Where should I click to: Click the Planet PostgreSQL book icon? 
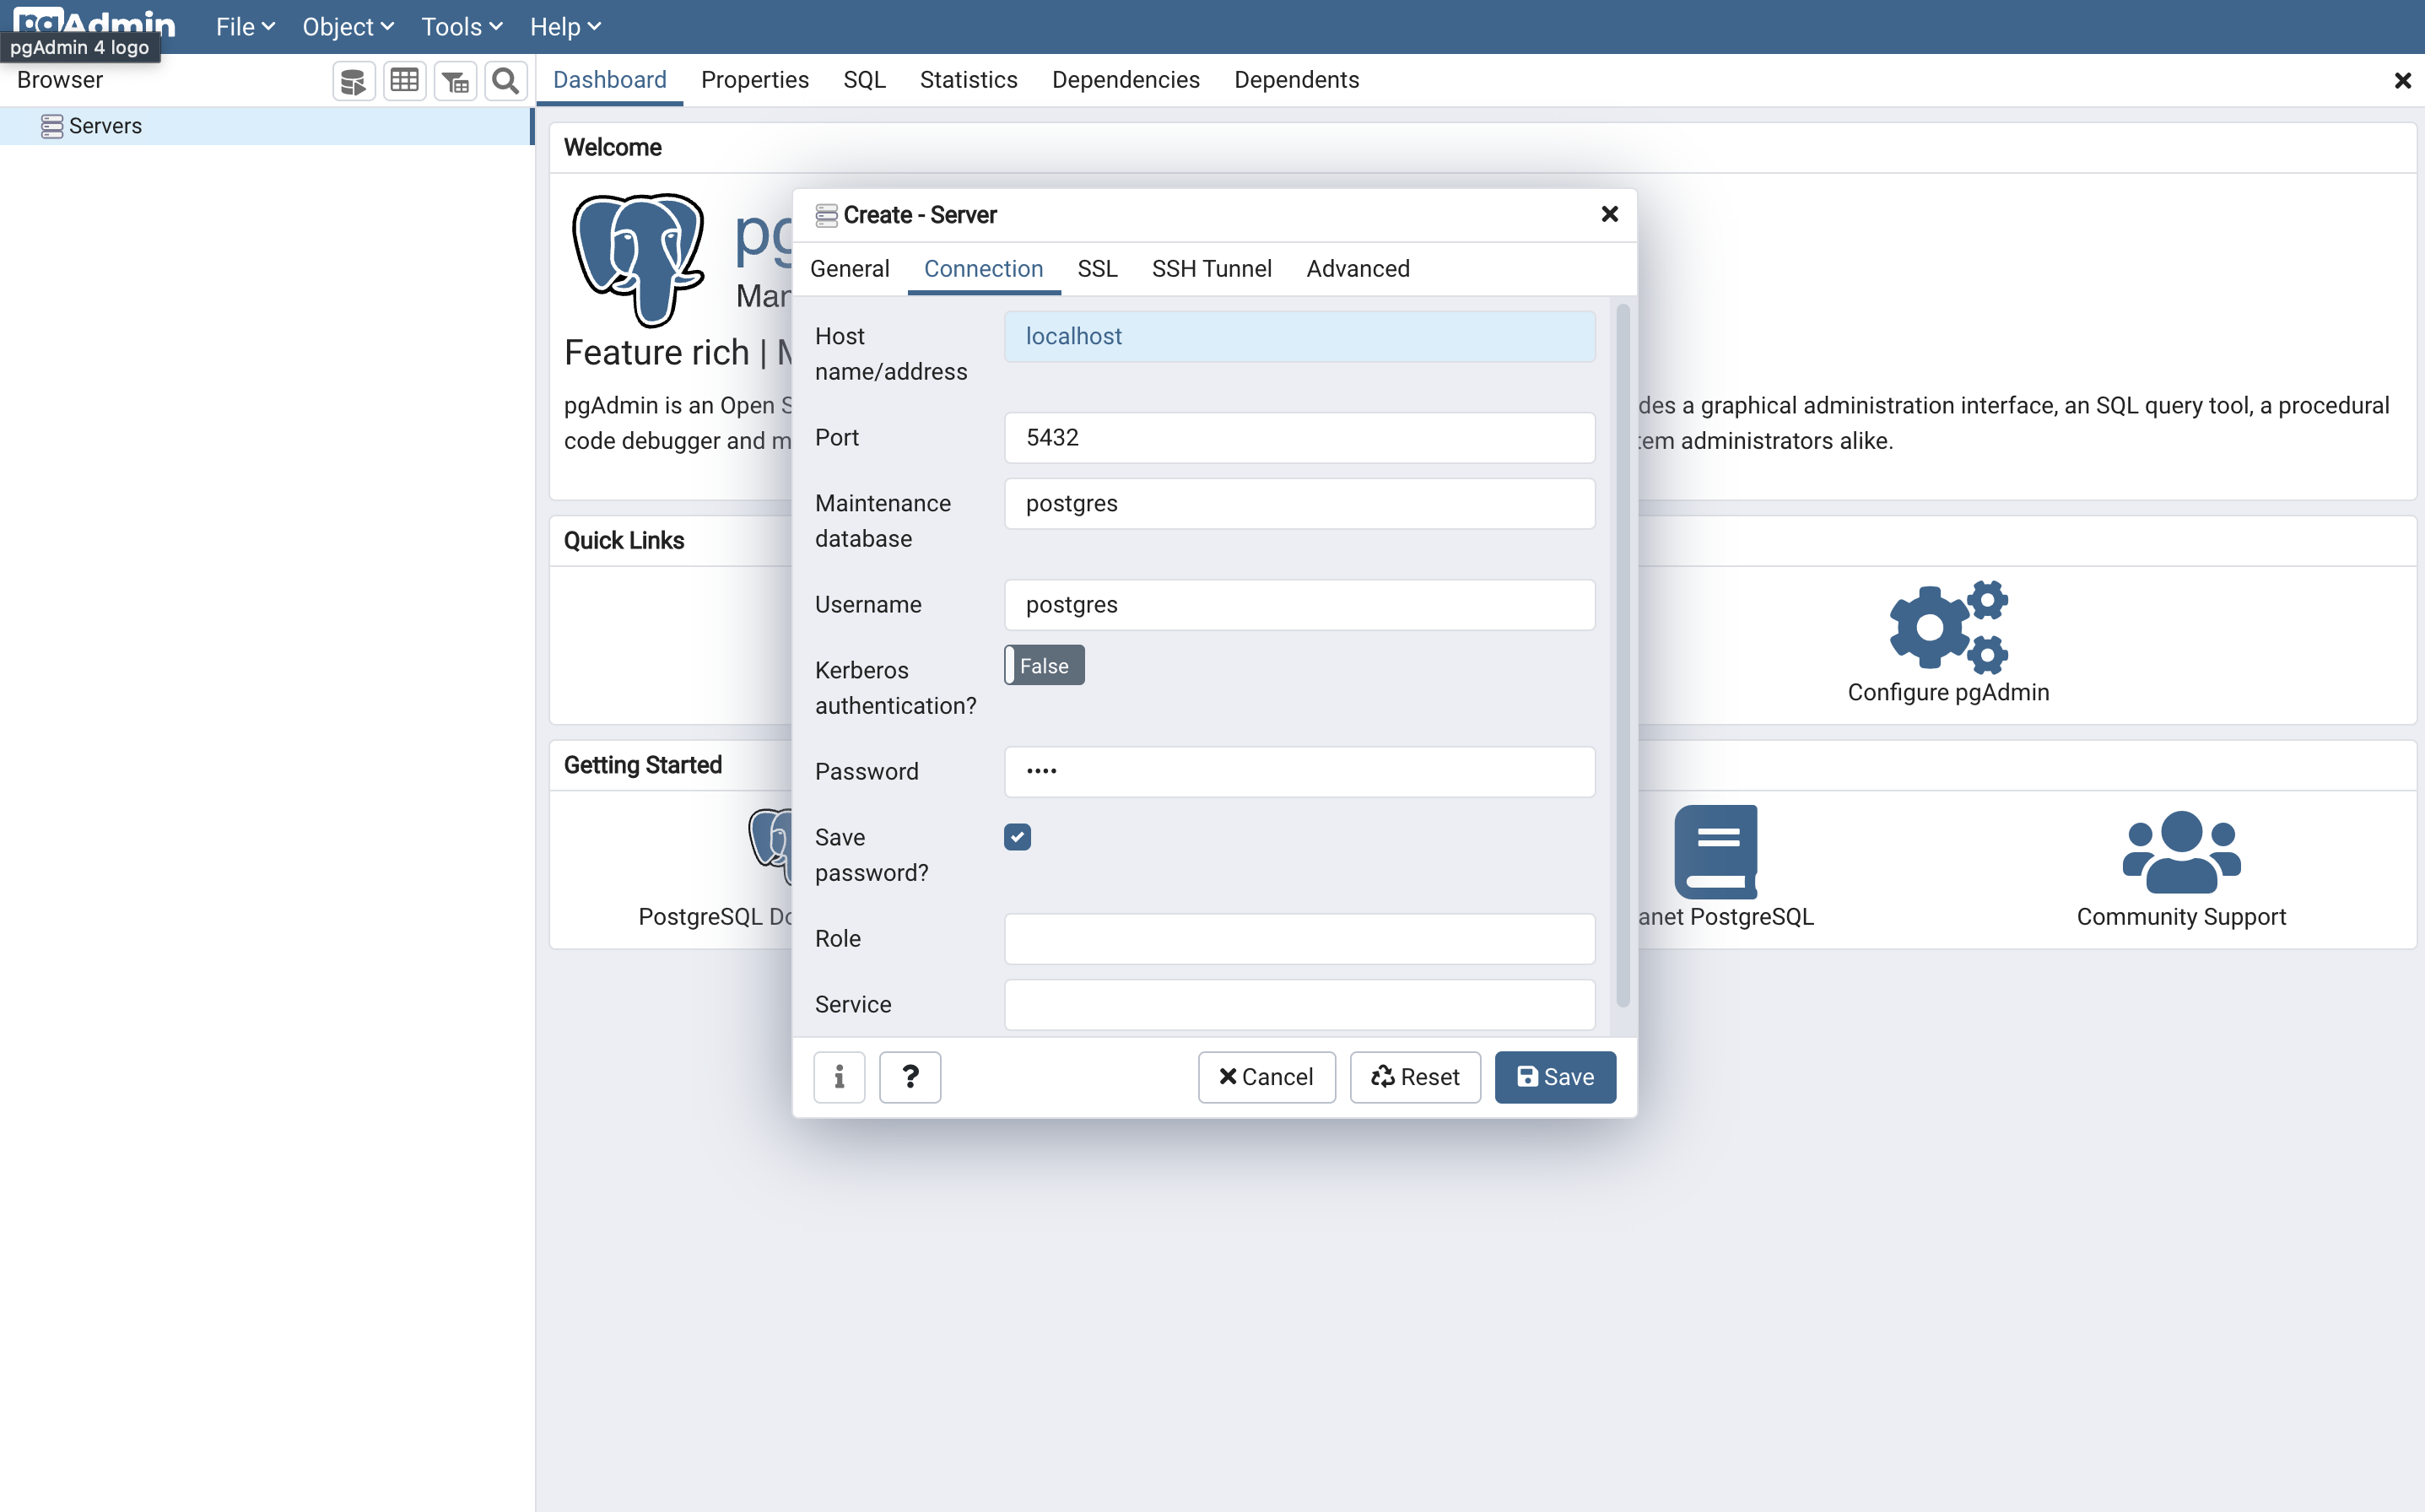[1716, 852]
